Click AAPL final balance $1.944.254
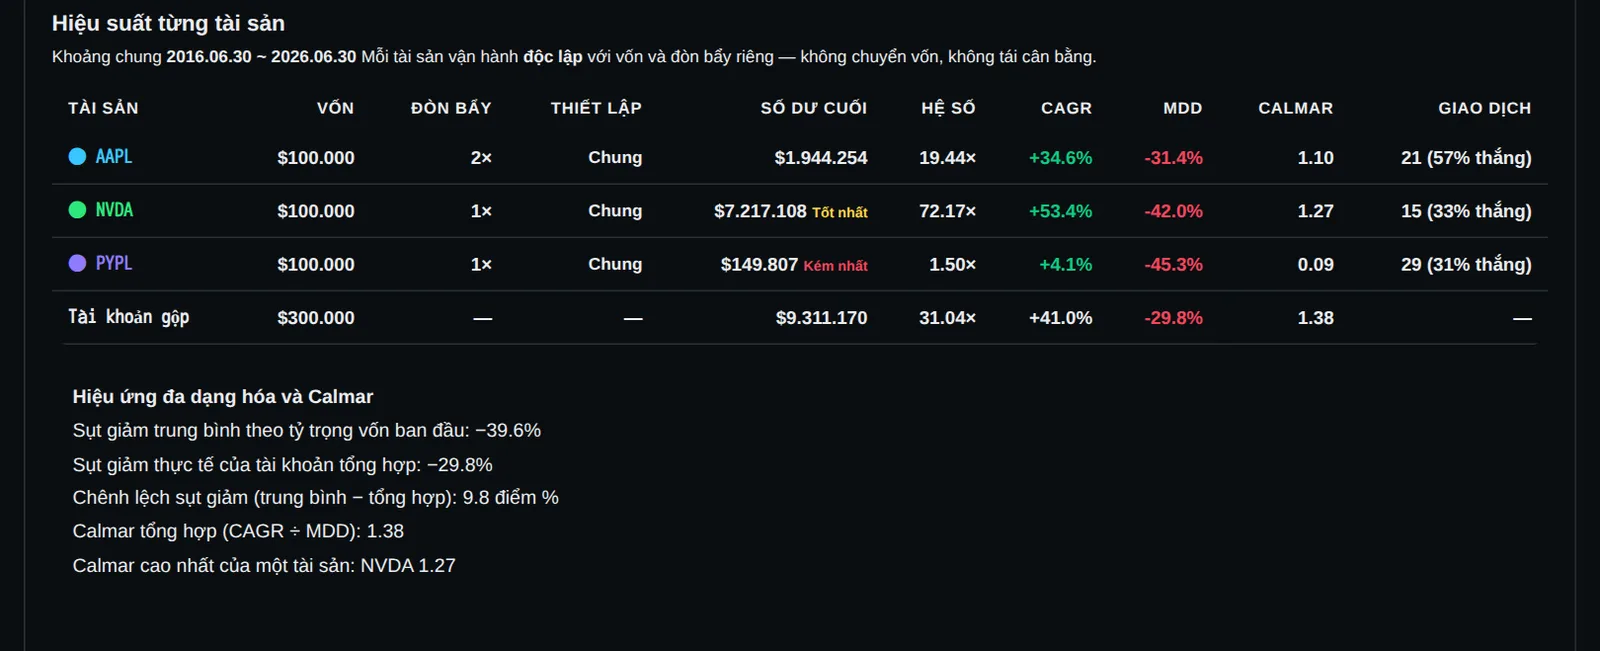Viewport: 1600px width, 651px height. pyautogui.click(x=821, y=158)
